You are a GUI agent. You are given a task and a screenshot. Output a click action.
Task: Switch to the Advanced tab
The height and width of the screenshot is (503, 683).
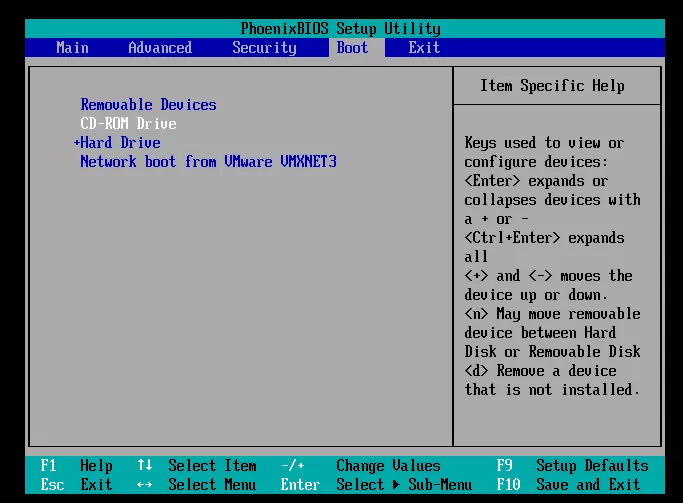(160, 48)
